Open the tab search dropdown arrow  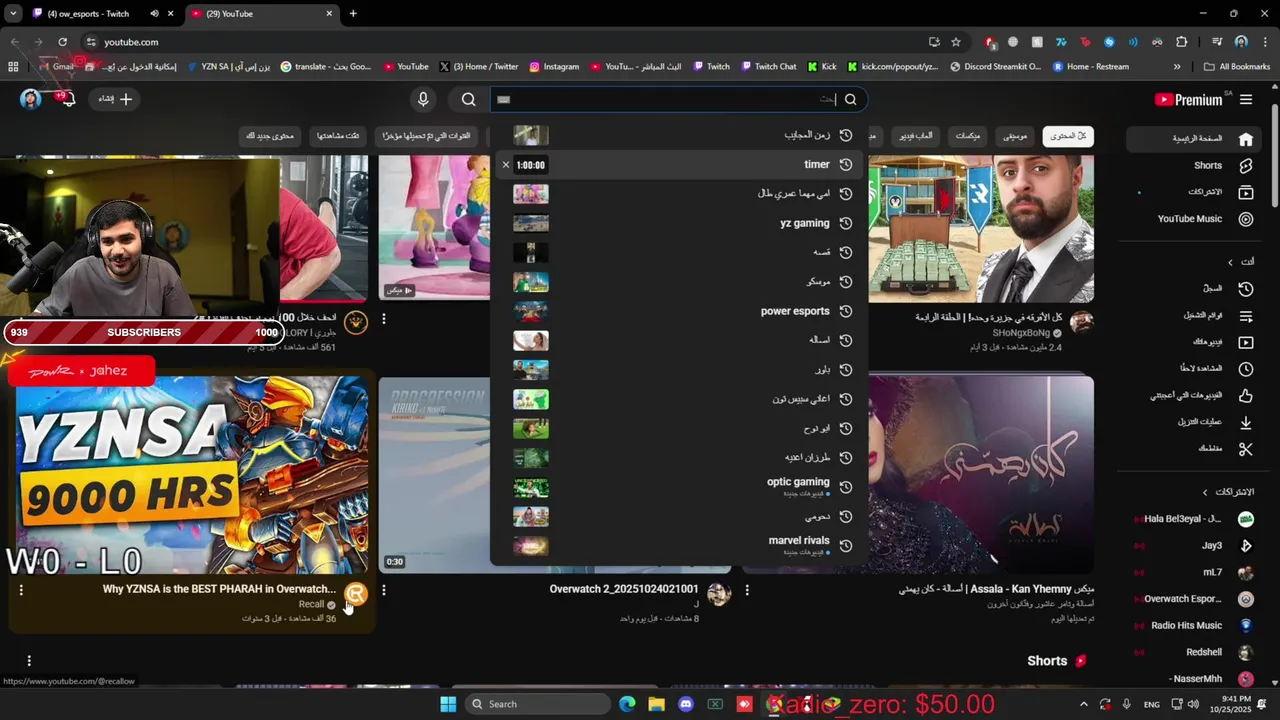13,14
